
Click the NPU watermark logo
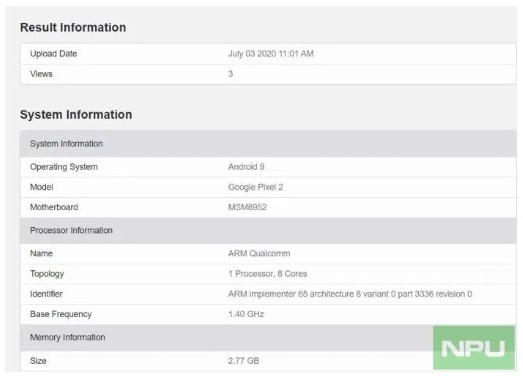tap(474, 348)
